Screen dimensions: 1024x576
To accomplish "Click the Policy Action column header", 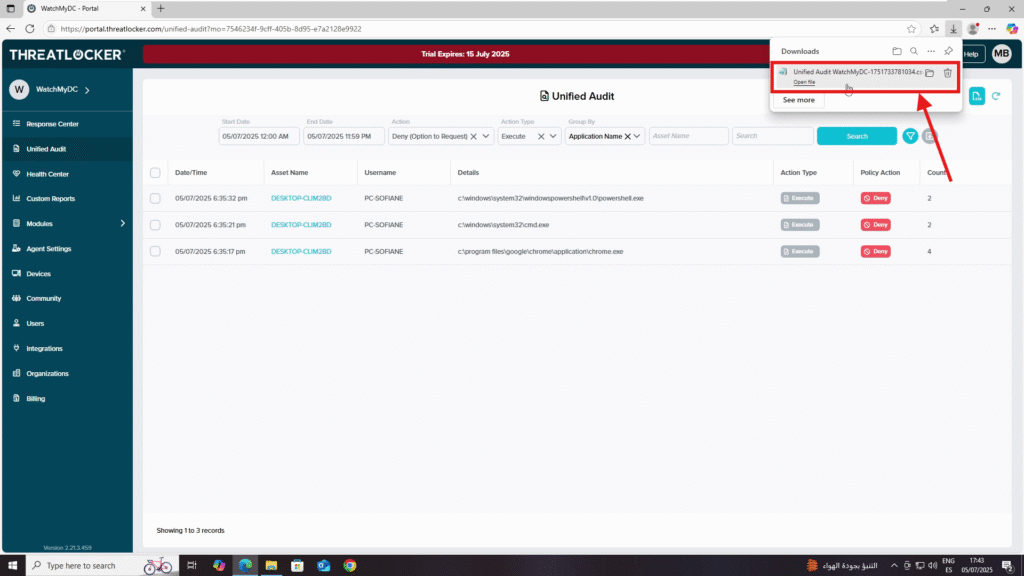I will point(880,172).
